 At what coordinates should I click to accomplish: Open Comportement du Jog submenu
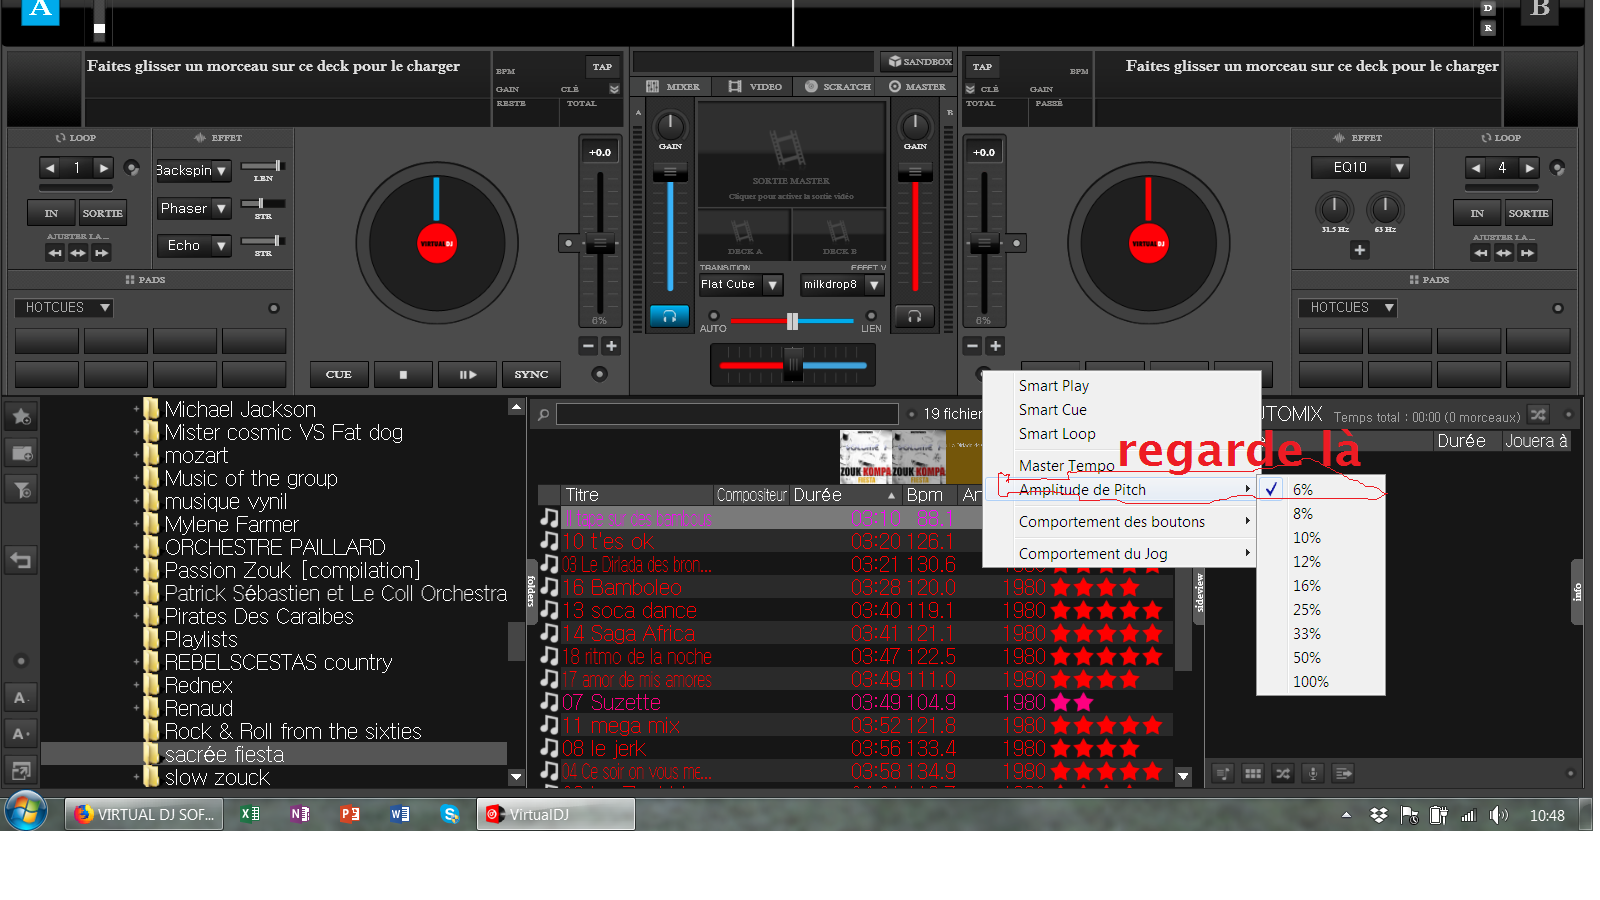(x=1121, y=554)
